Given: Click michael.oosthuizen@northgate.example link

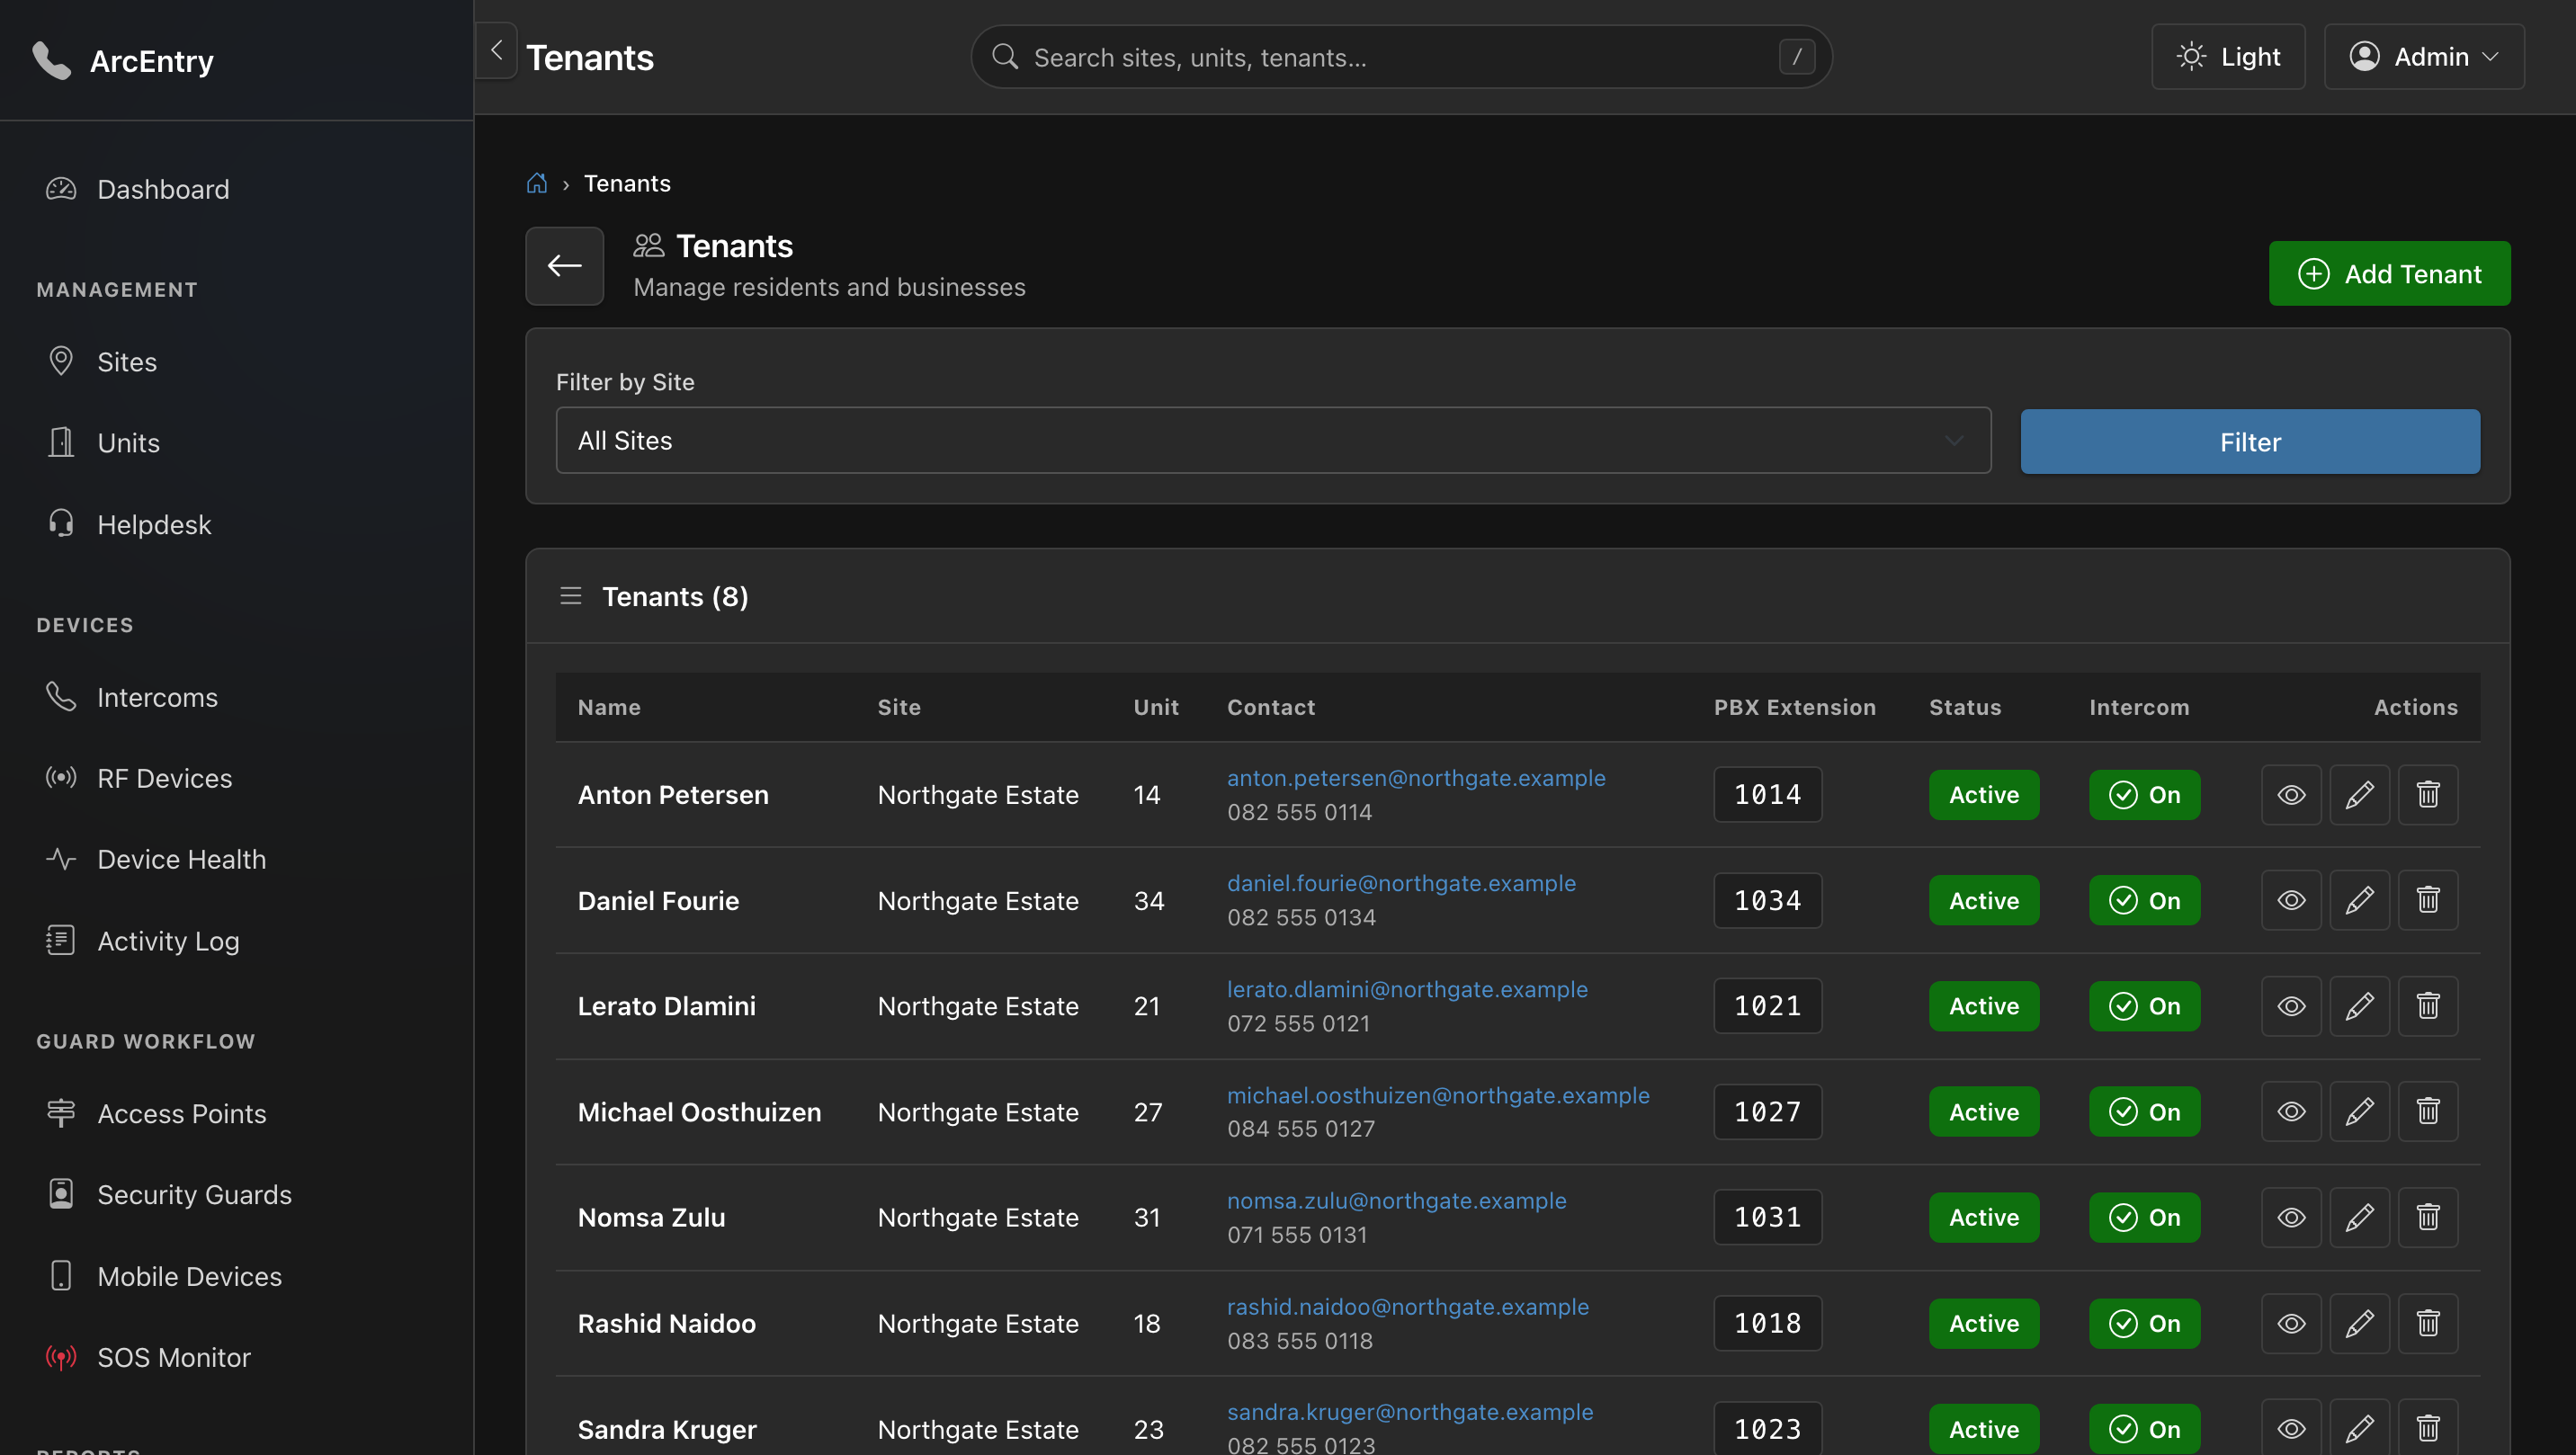Looking at the screenshot, I should click(x=1438, y=1095).
